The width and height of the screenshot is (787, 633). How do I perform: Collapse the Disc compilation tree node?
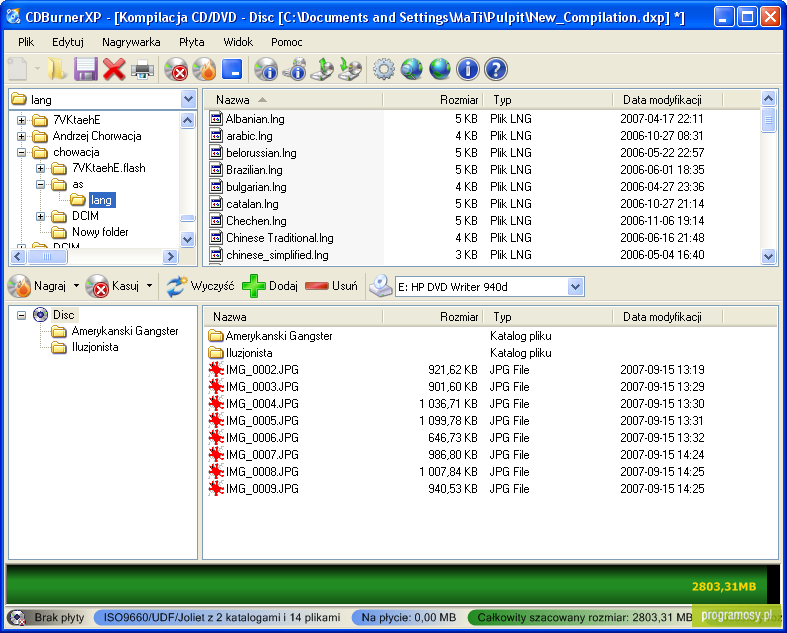[x=21, y=315]
